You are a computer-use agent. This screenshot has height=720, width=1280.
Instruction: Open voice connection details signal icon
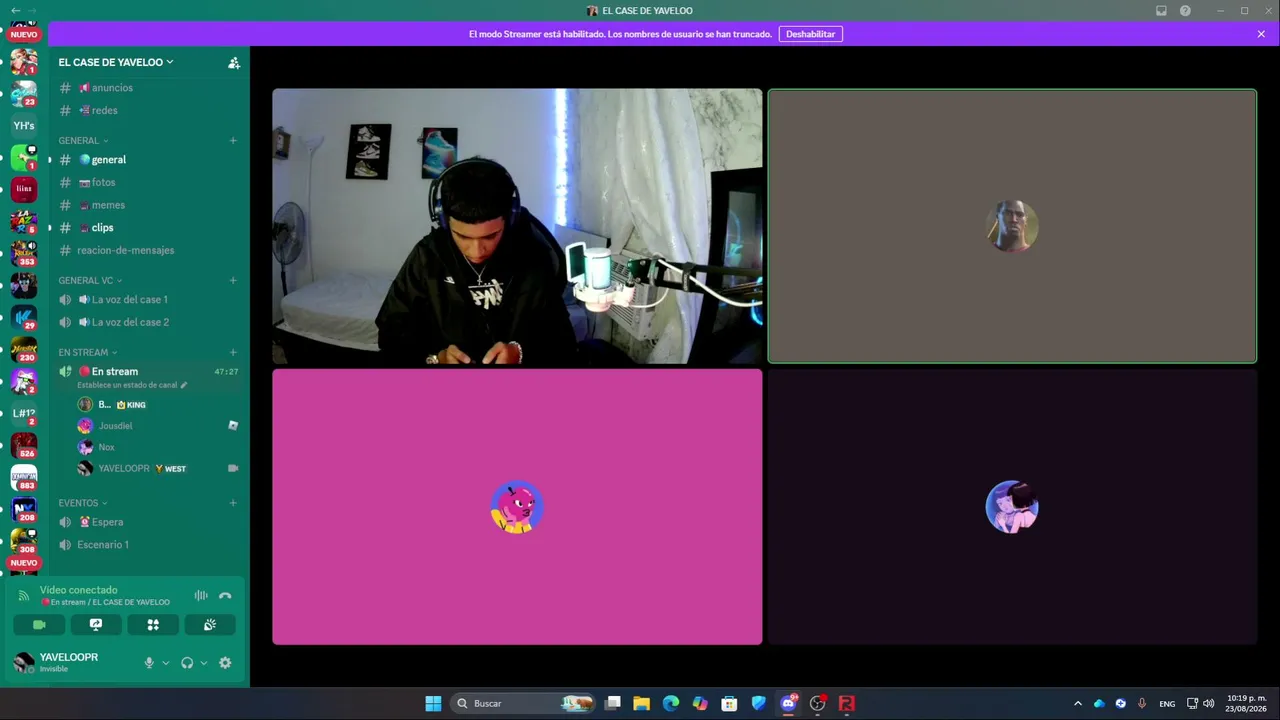(x=24, y=596)
